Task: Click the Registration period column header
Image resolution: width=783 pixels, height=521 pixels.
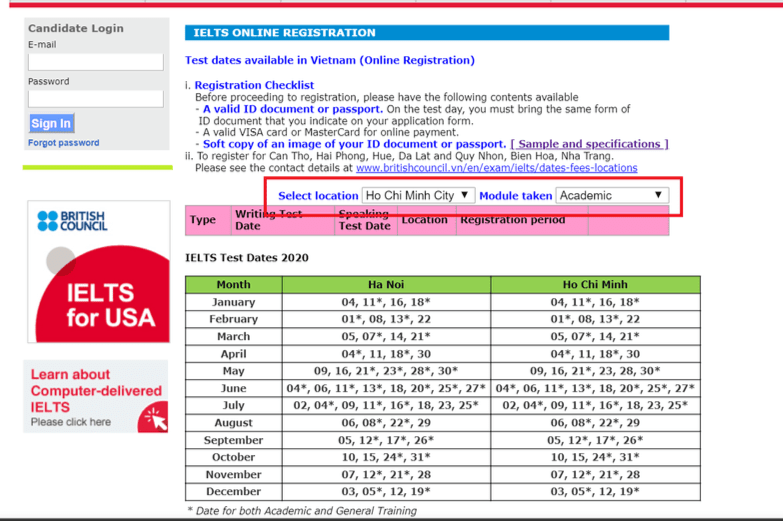Action: pyautogui.click(x=522, y=220)
